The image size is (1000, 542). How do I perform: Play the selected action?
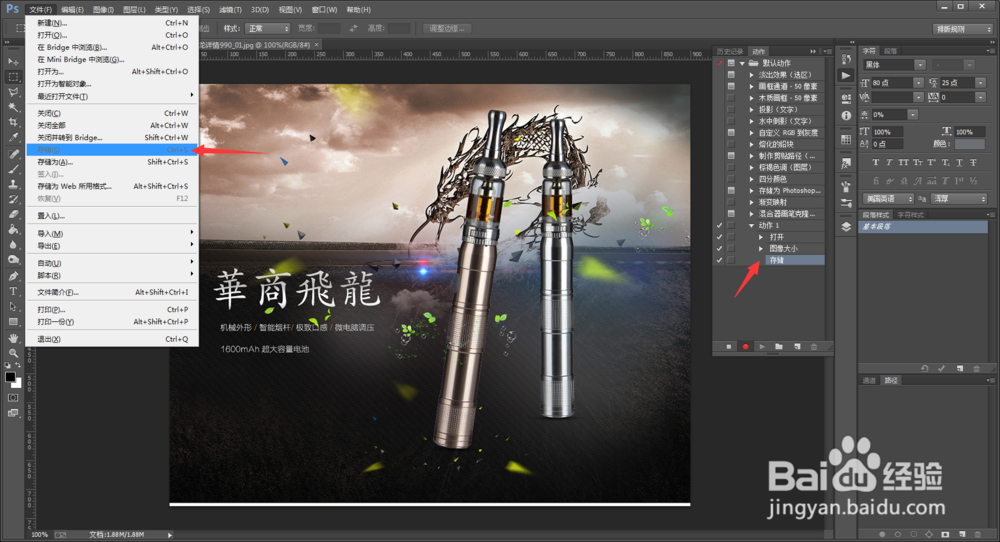click(762, 346)
